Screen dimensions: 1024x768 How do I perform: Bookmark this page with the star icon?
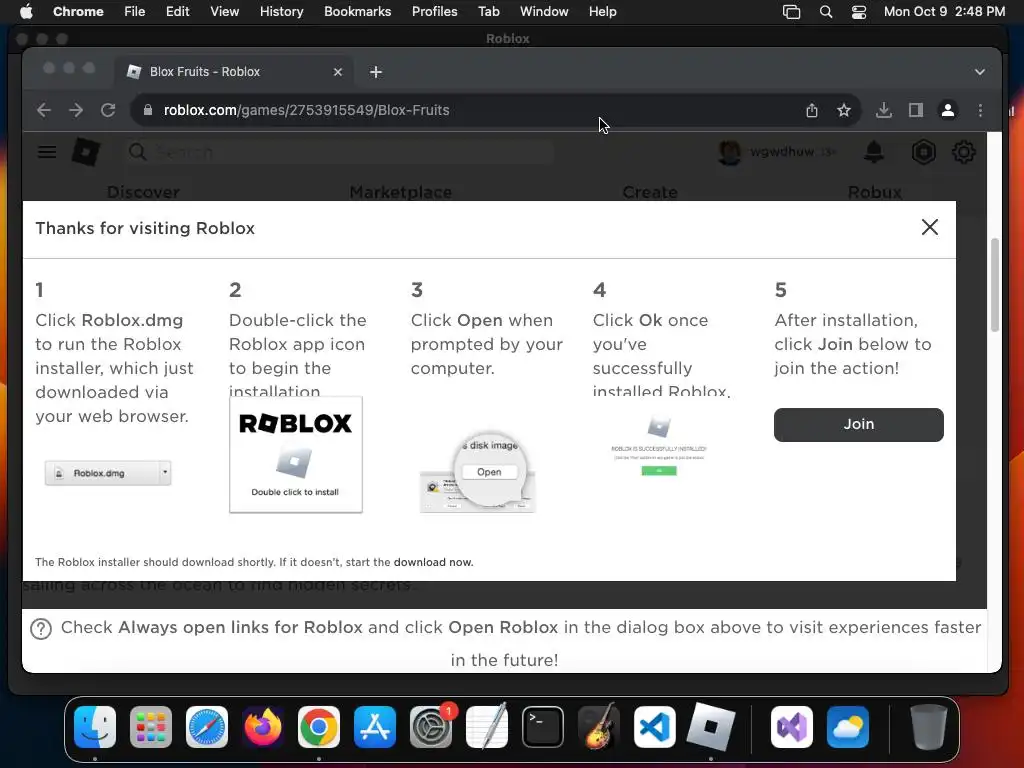pyautogui.click(x=844, y=110)
